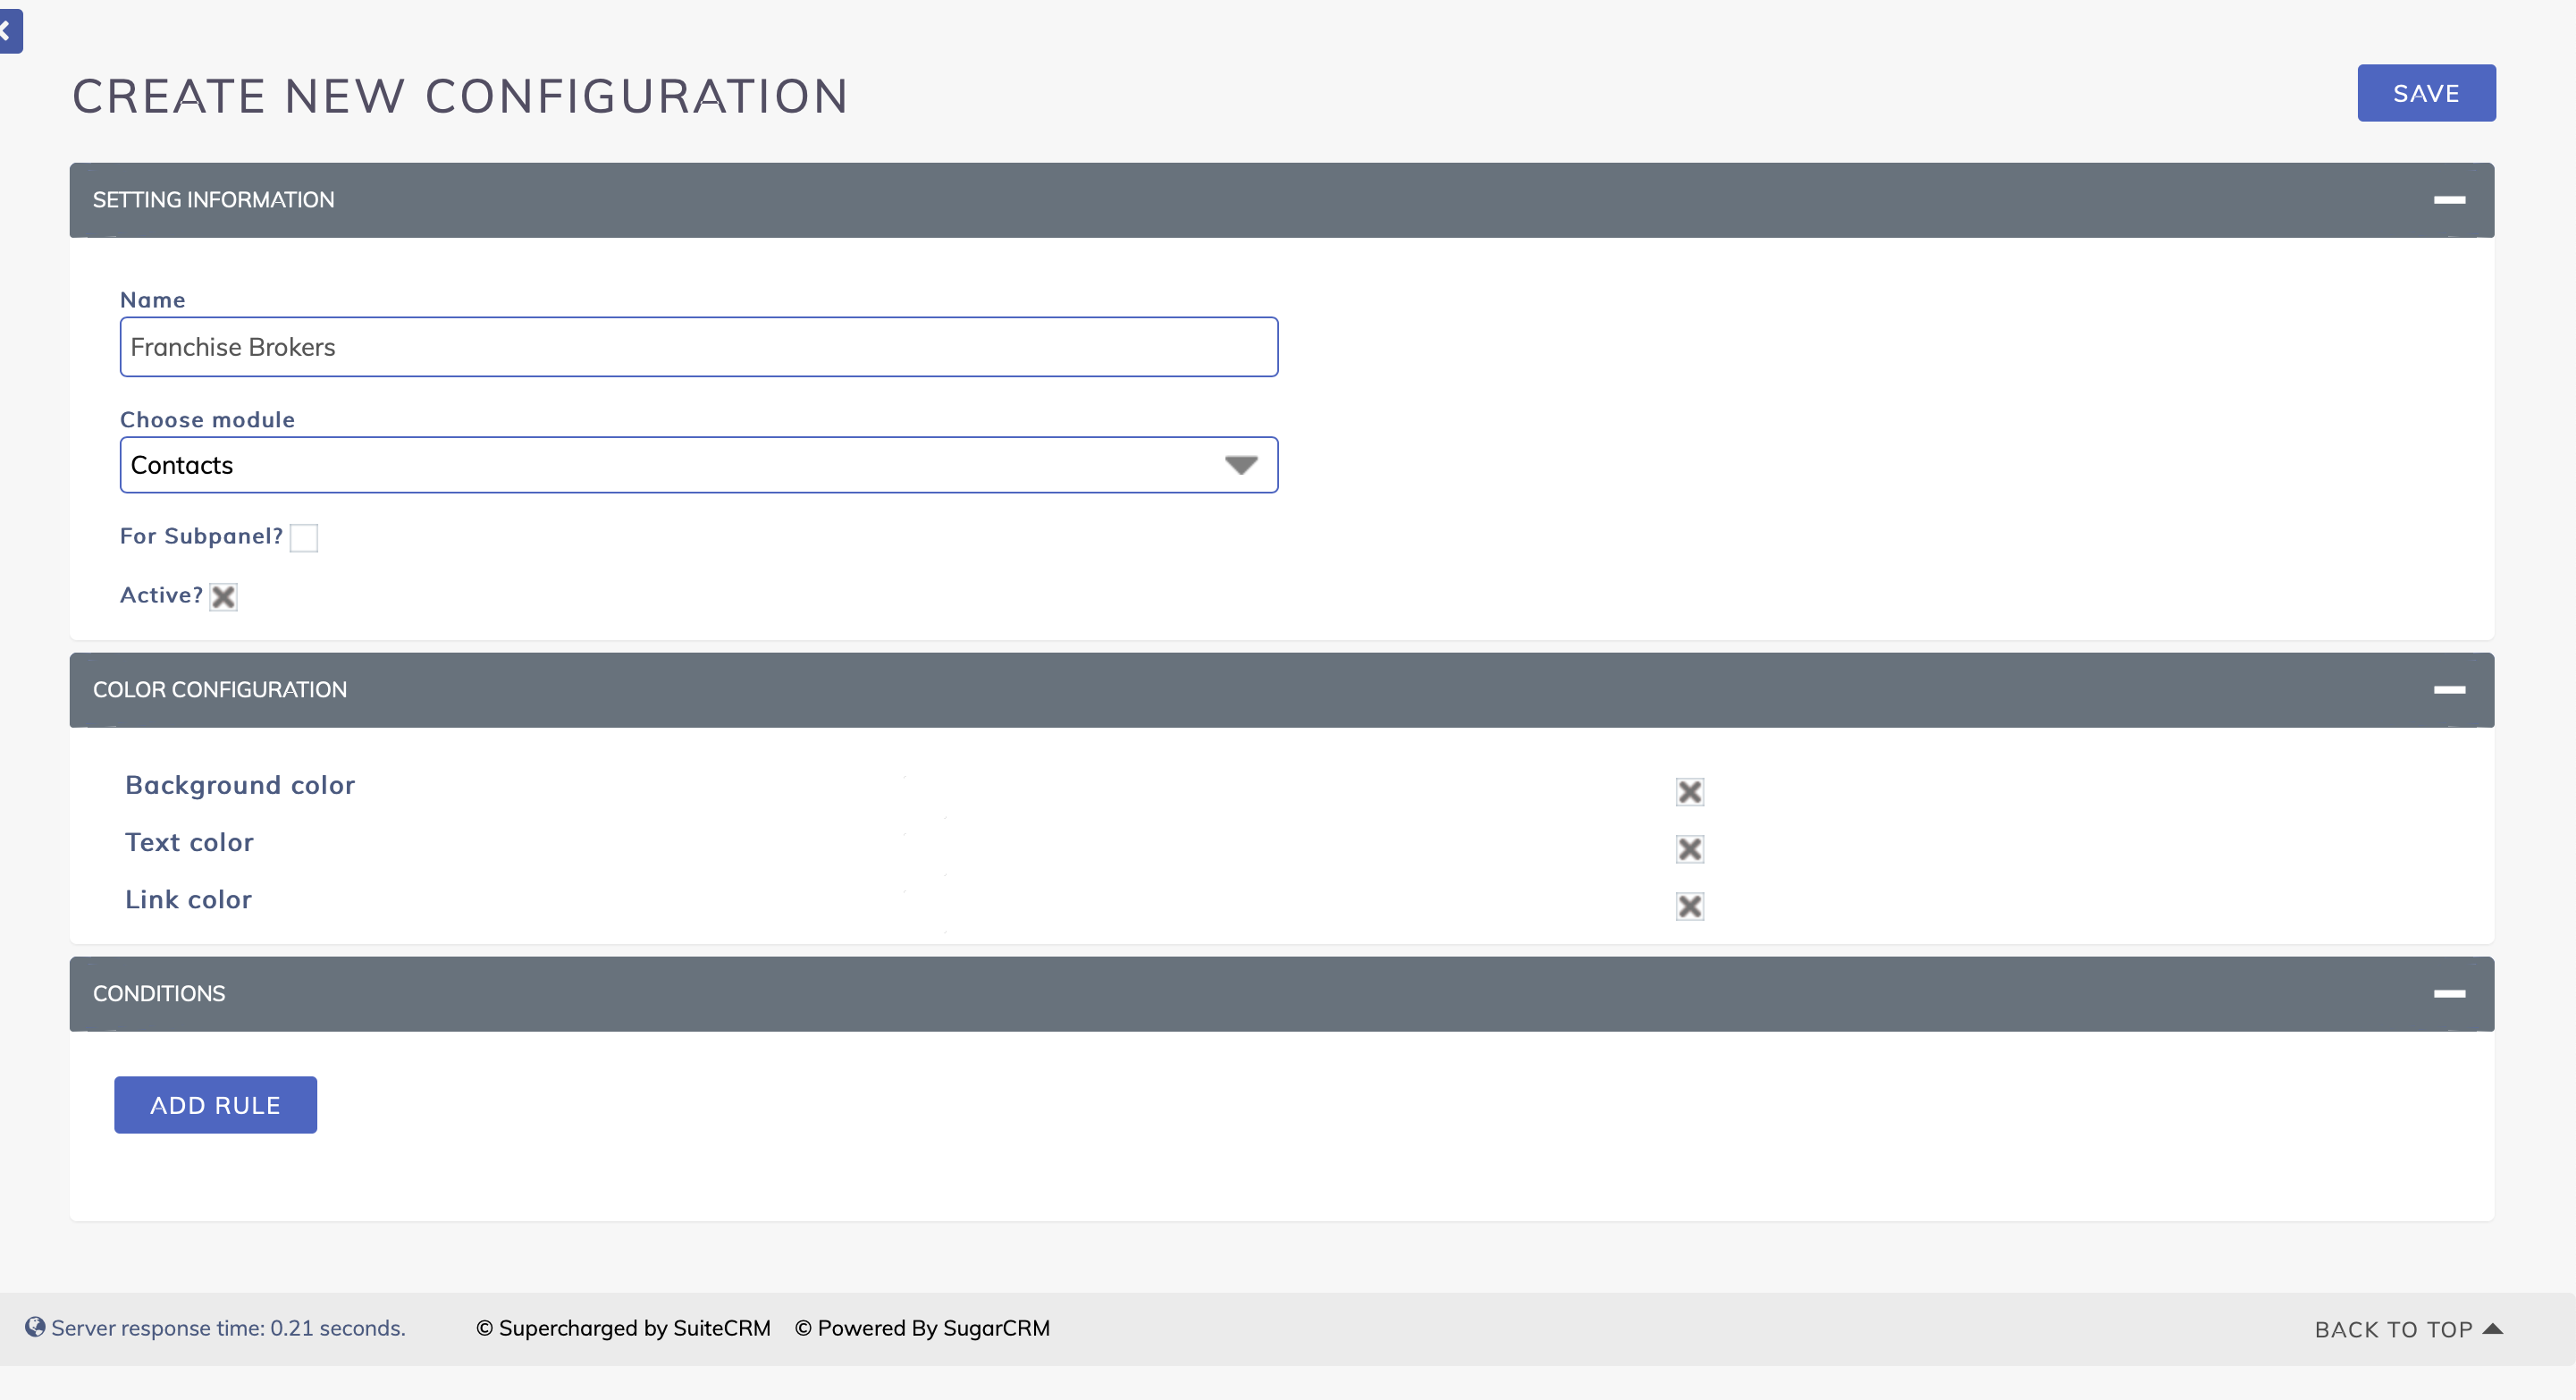
Task: Open the Choose module dropdown
Action: [699, 465]
